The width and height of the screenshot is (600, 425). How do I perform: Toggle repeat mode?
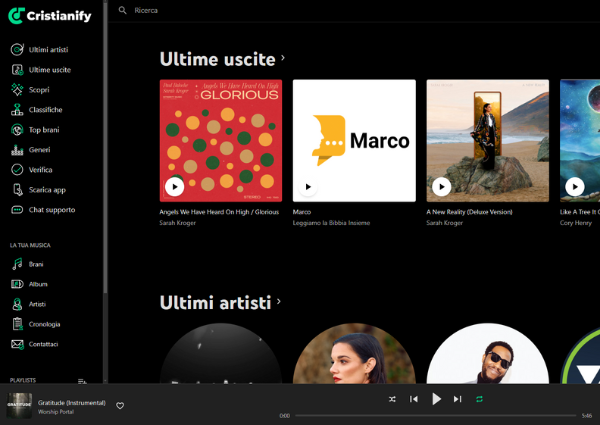[x=479, y=399]
